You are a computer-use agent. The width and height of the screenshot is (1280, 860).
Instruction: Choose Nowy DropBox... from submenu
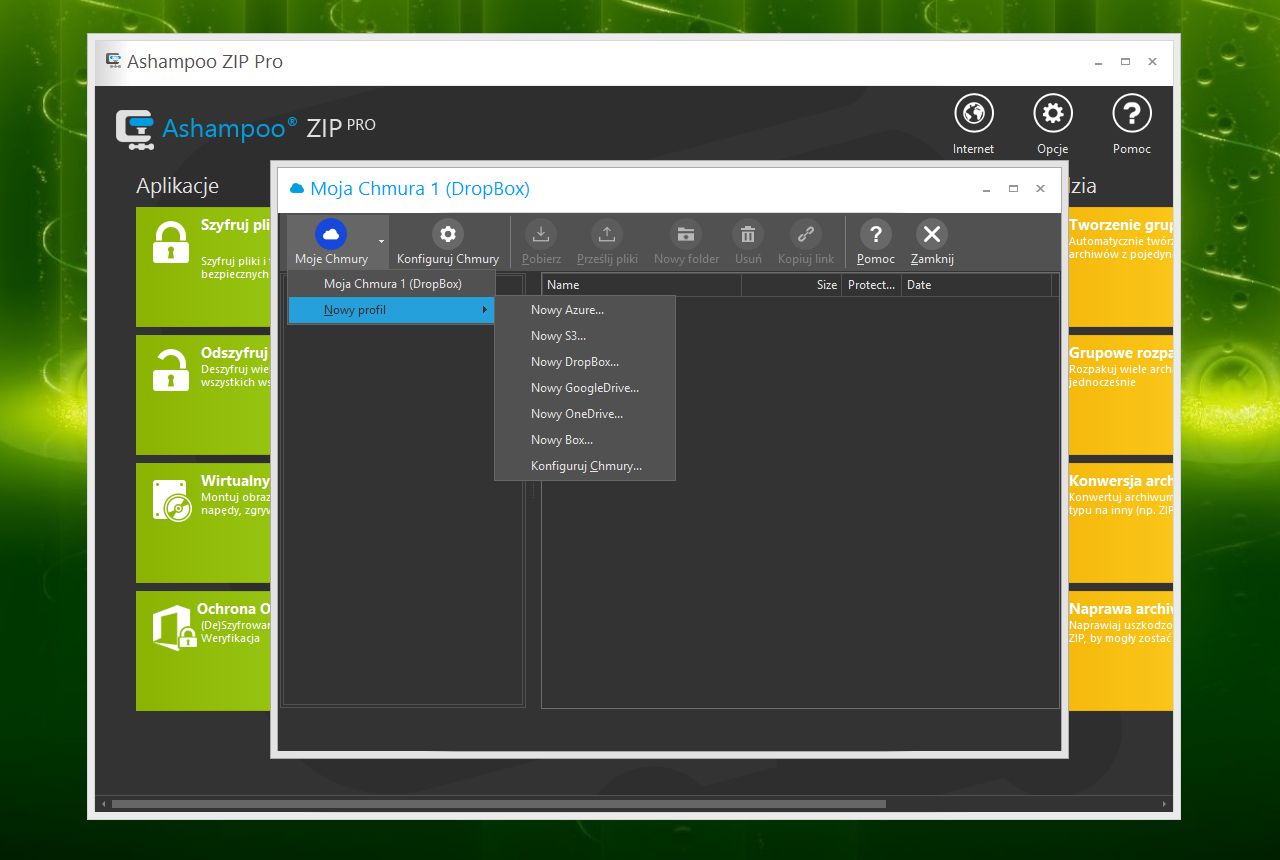(x=585, y=362)
